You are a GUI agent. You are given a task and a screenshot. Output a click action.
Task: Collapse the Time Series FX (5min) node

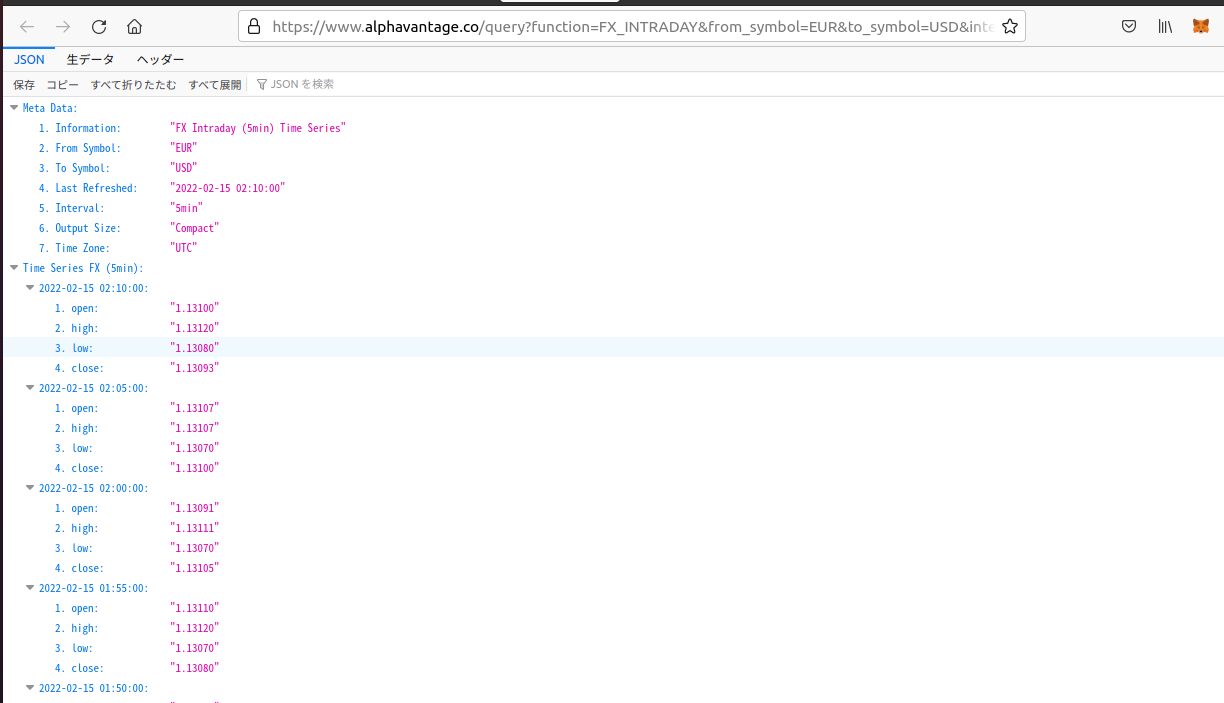[13, 267]
